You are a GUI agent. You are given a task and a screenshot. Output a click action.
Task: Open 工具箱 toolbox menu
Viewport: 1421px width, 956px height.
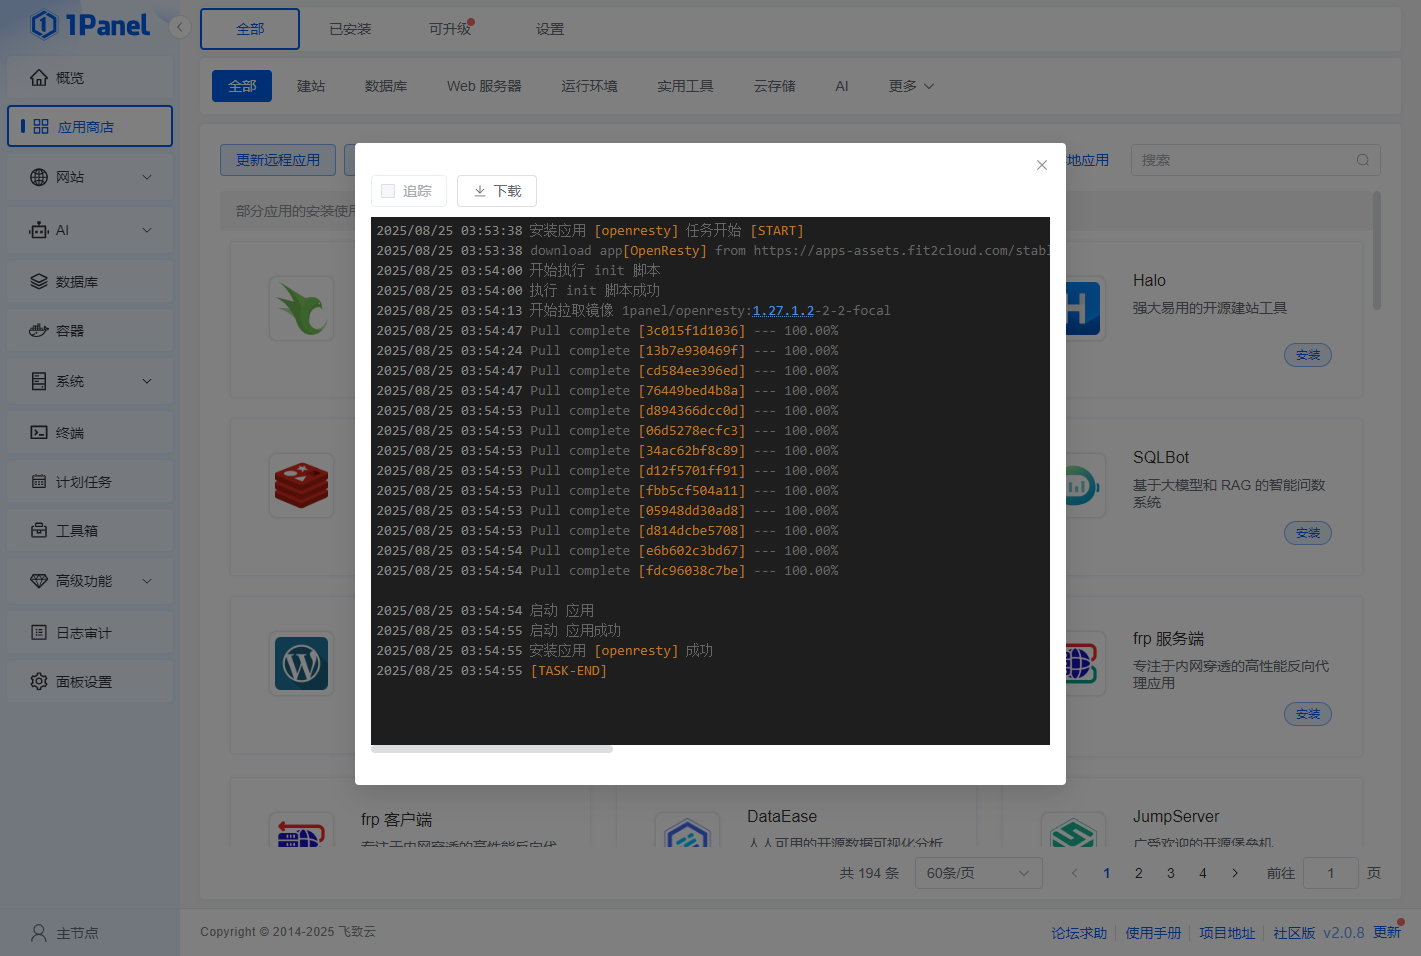(90, 531)
